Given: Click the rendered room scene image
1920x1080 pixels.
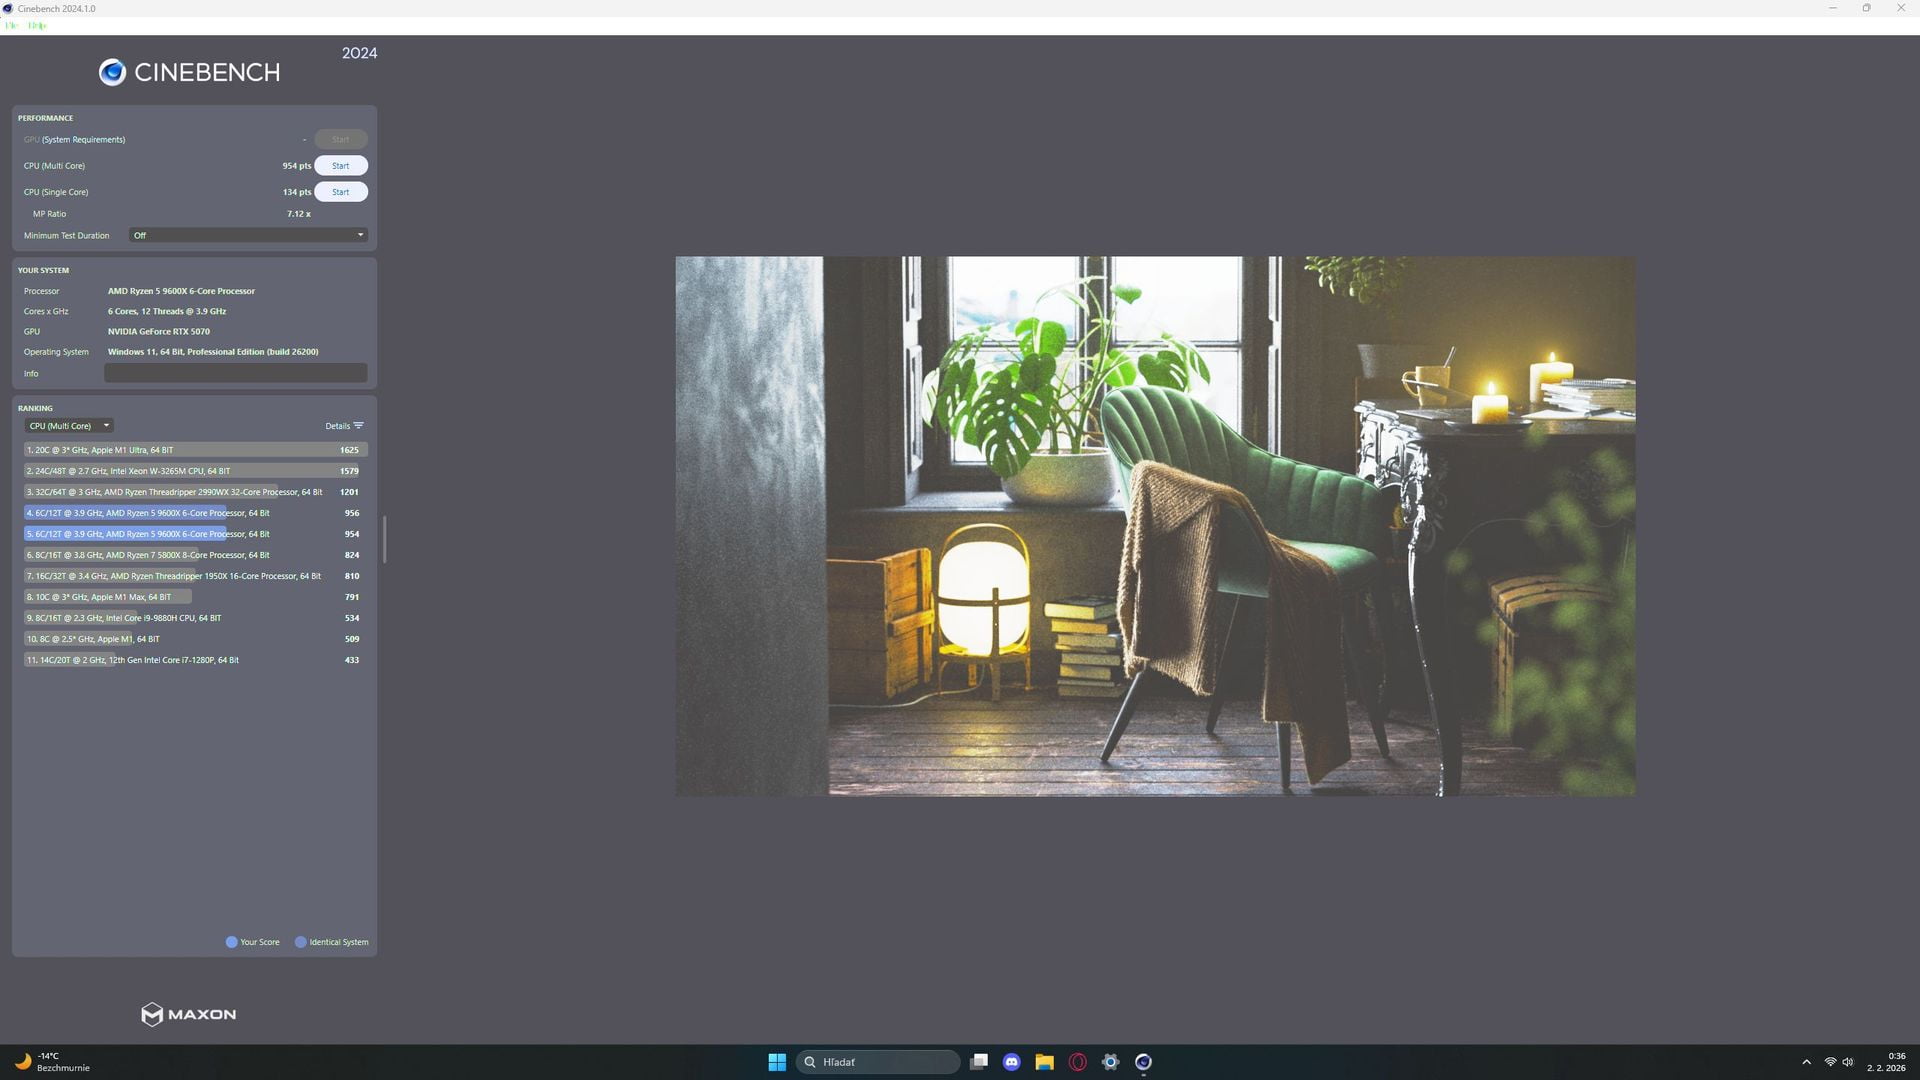Looking at the screenshot, I should click(x=1155, y=526).
